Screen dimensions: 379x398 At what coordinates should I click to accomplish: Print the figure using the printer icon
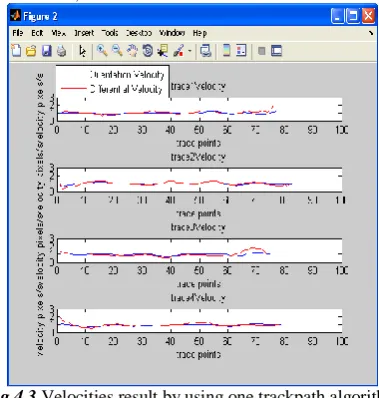(61, 51)
